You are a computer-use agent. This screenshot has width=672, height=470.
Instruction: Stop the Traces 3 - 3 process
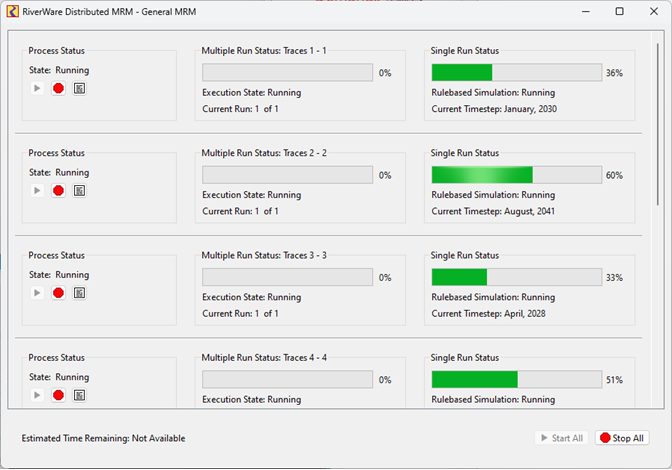(58, 293)
